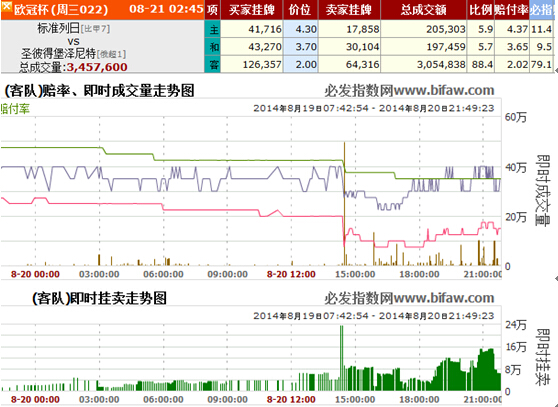Select the 和 (draw) row tab
The width and height of the screenshot is (558, 407).
click(213, 47)
